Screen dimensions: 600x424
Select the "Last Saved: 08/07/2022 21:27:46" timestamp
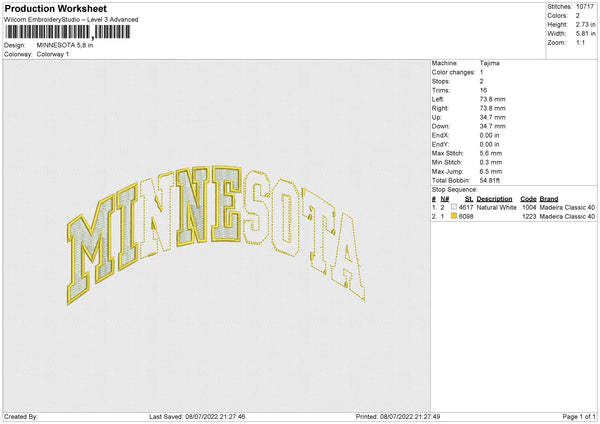[x=197, y=417]
